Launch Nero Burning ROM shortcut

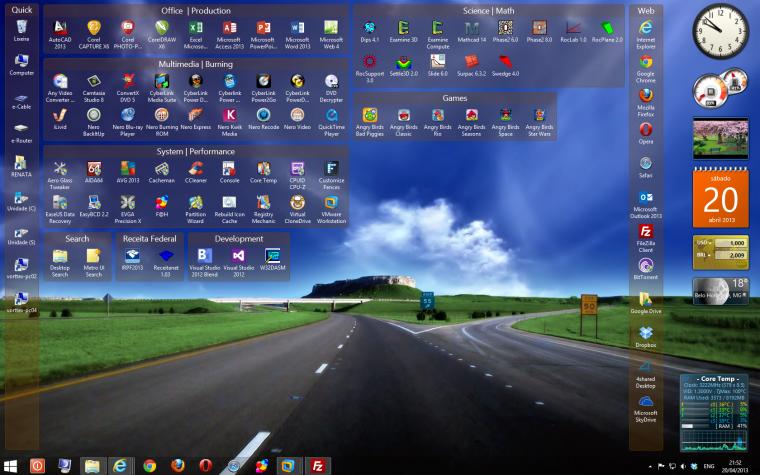161,122
